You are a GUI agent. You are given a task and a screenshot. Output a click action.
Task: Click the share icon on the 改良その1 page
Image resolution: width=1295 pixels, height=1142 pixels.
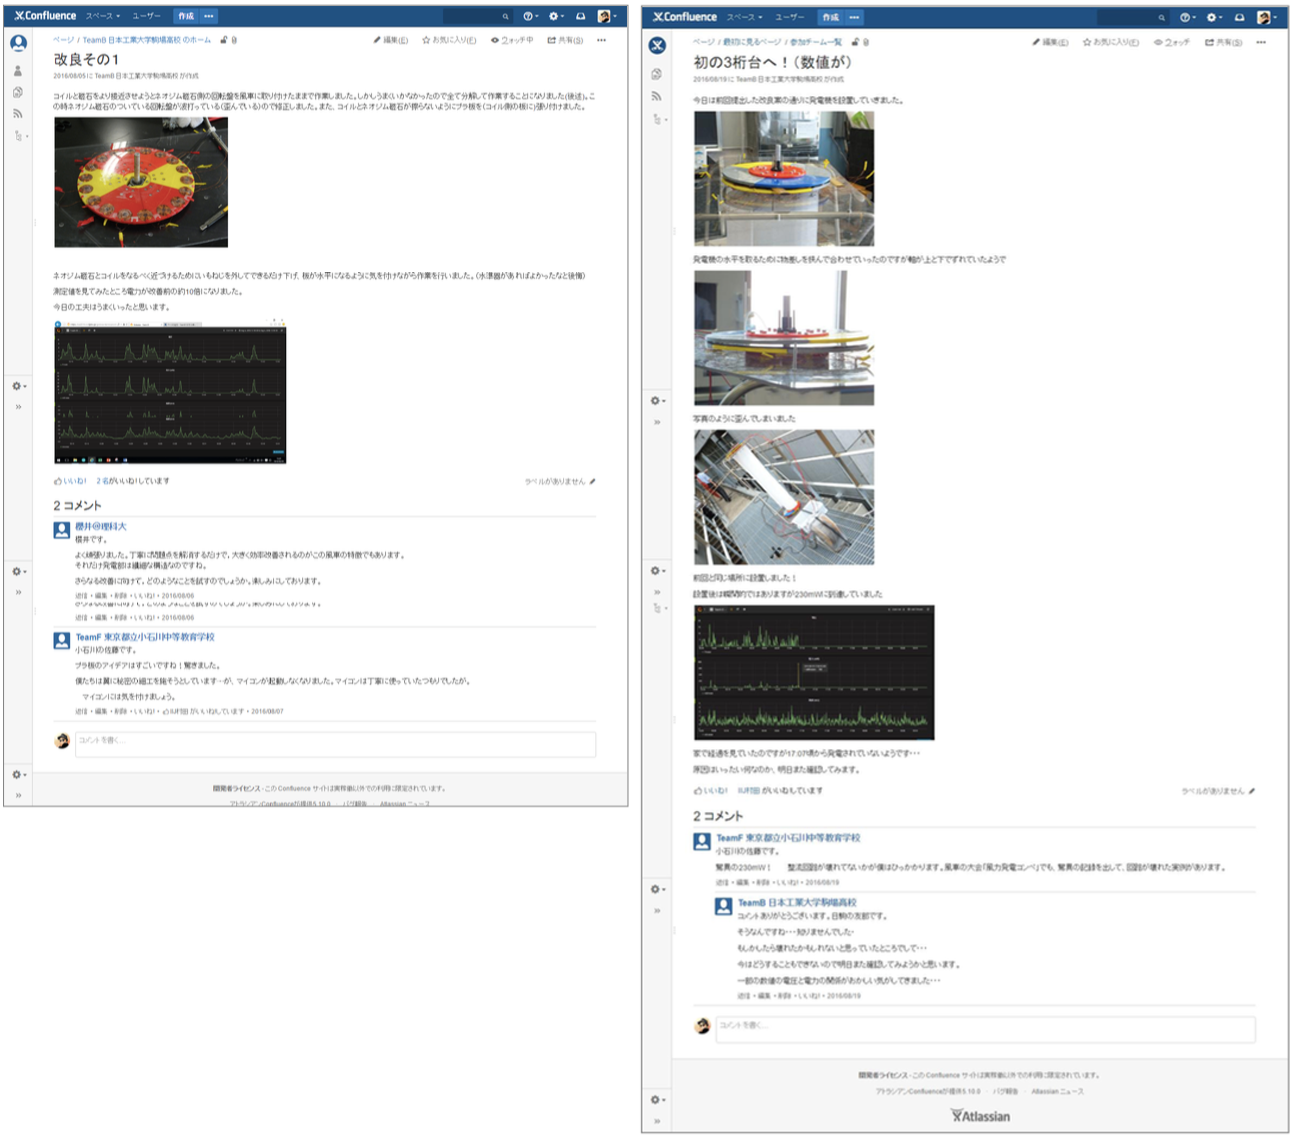tap(552, 40)
